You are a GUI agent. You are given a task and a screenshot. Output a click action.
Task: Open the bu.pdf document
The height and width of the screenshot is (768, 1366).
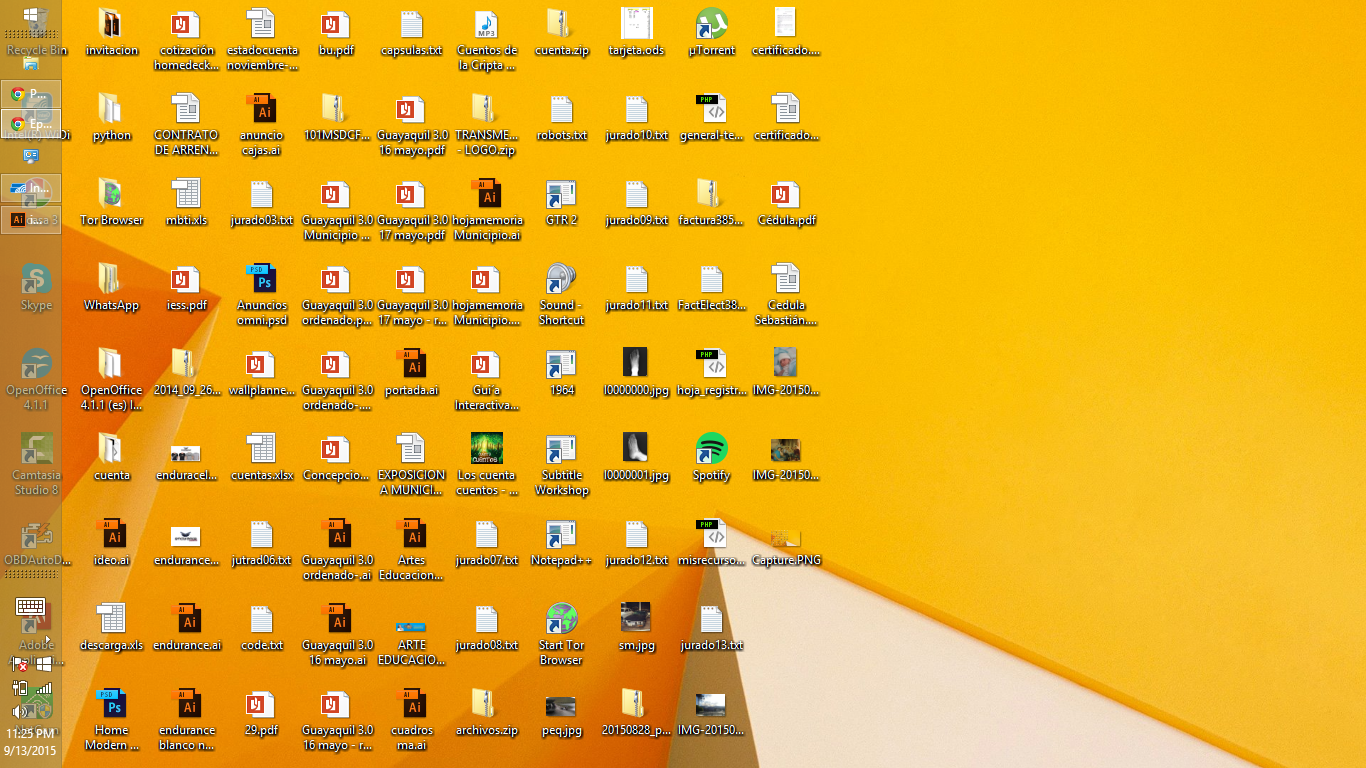[x=337, y=31]
